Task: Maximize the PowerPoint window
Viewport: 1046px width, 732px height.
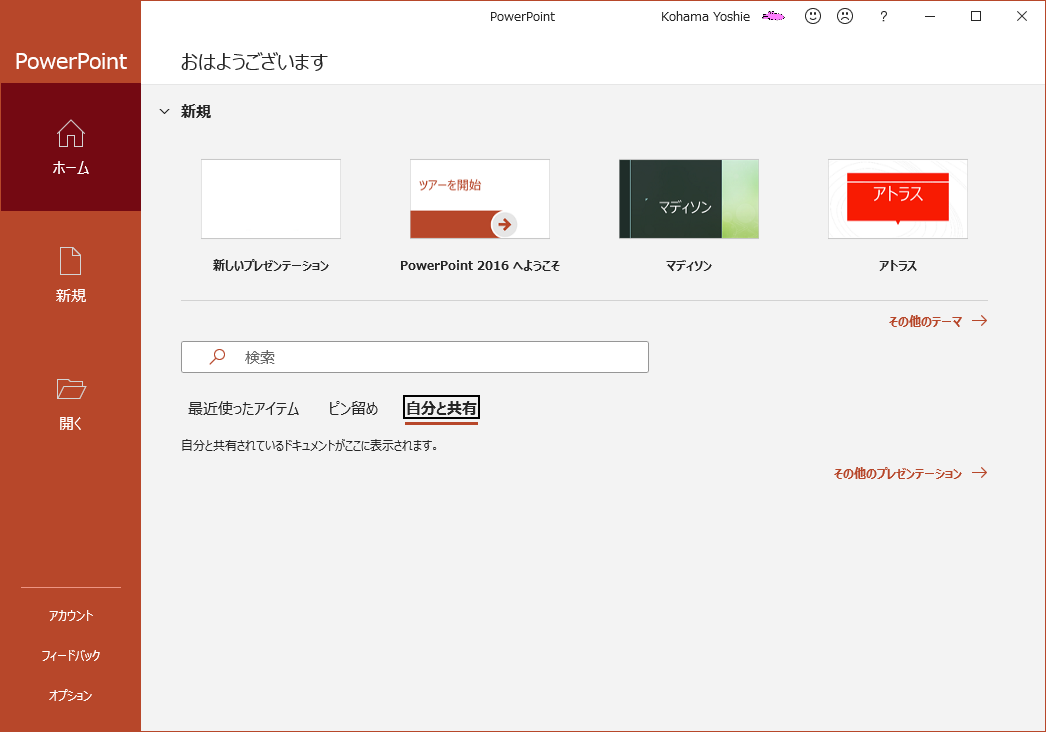Action: (976, 16)
